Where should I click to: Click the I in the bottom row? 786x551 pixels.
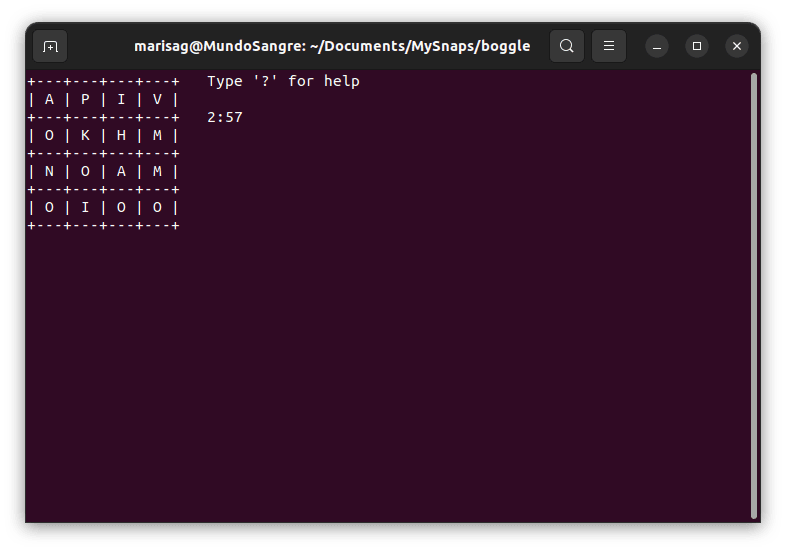click(x=85, y=208)
